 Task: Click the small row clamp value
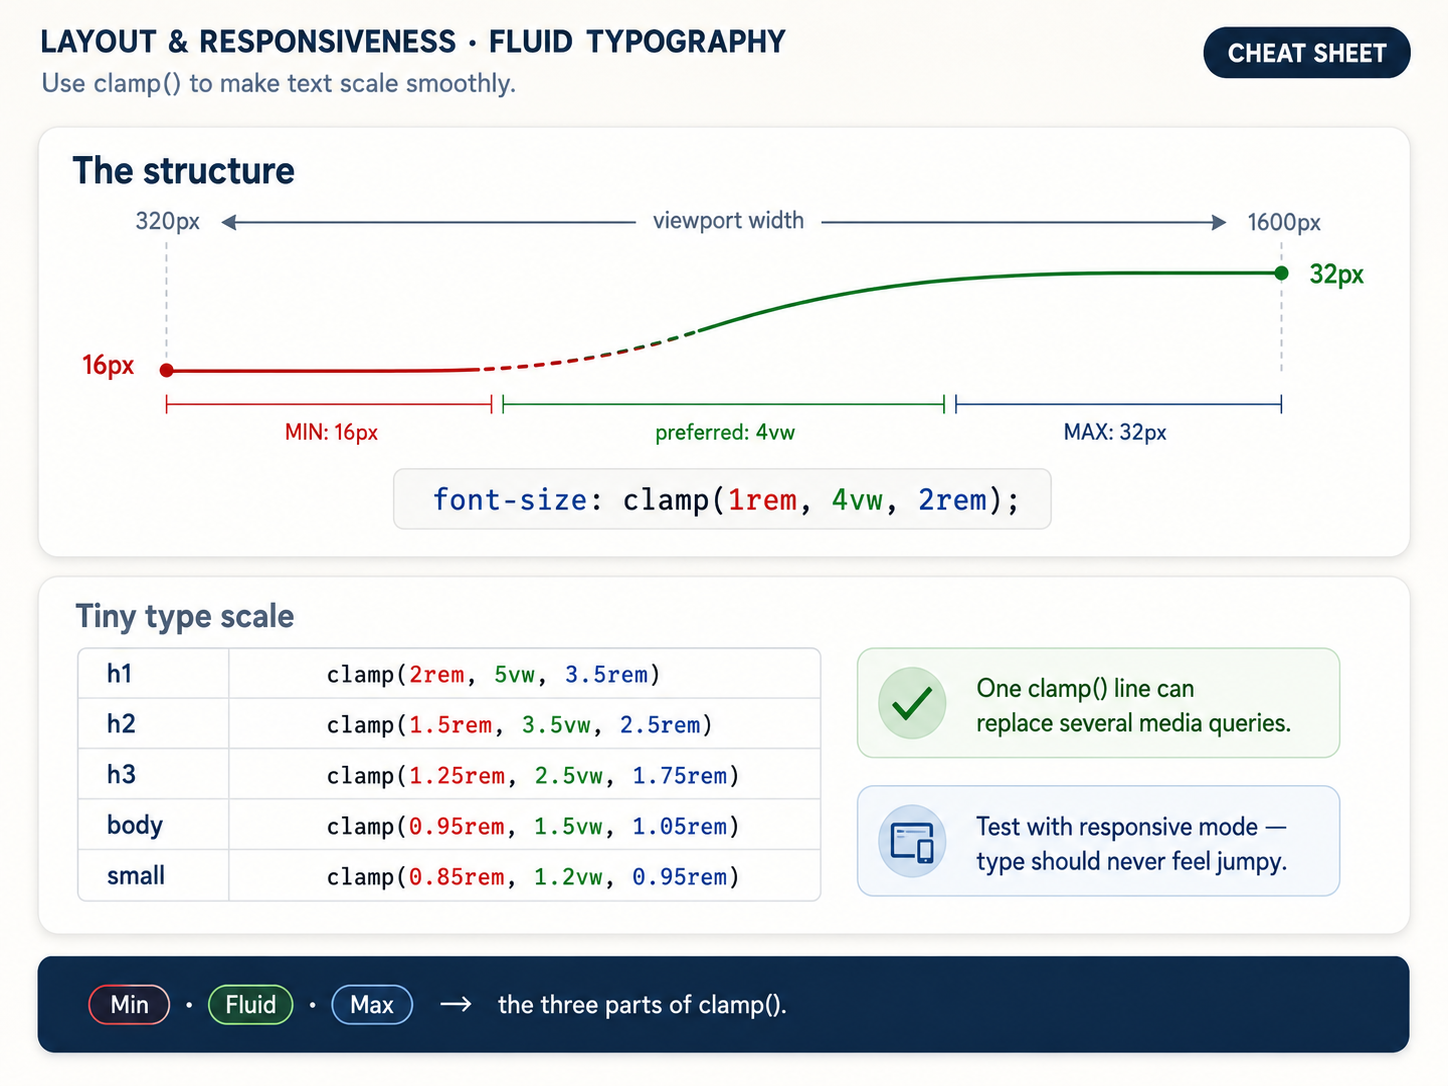tap(533, 877)
